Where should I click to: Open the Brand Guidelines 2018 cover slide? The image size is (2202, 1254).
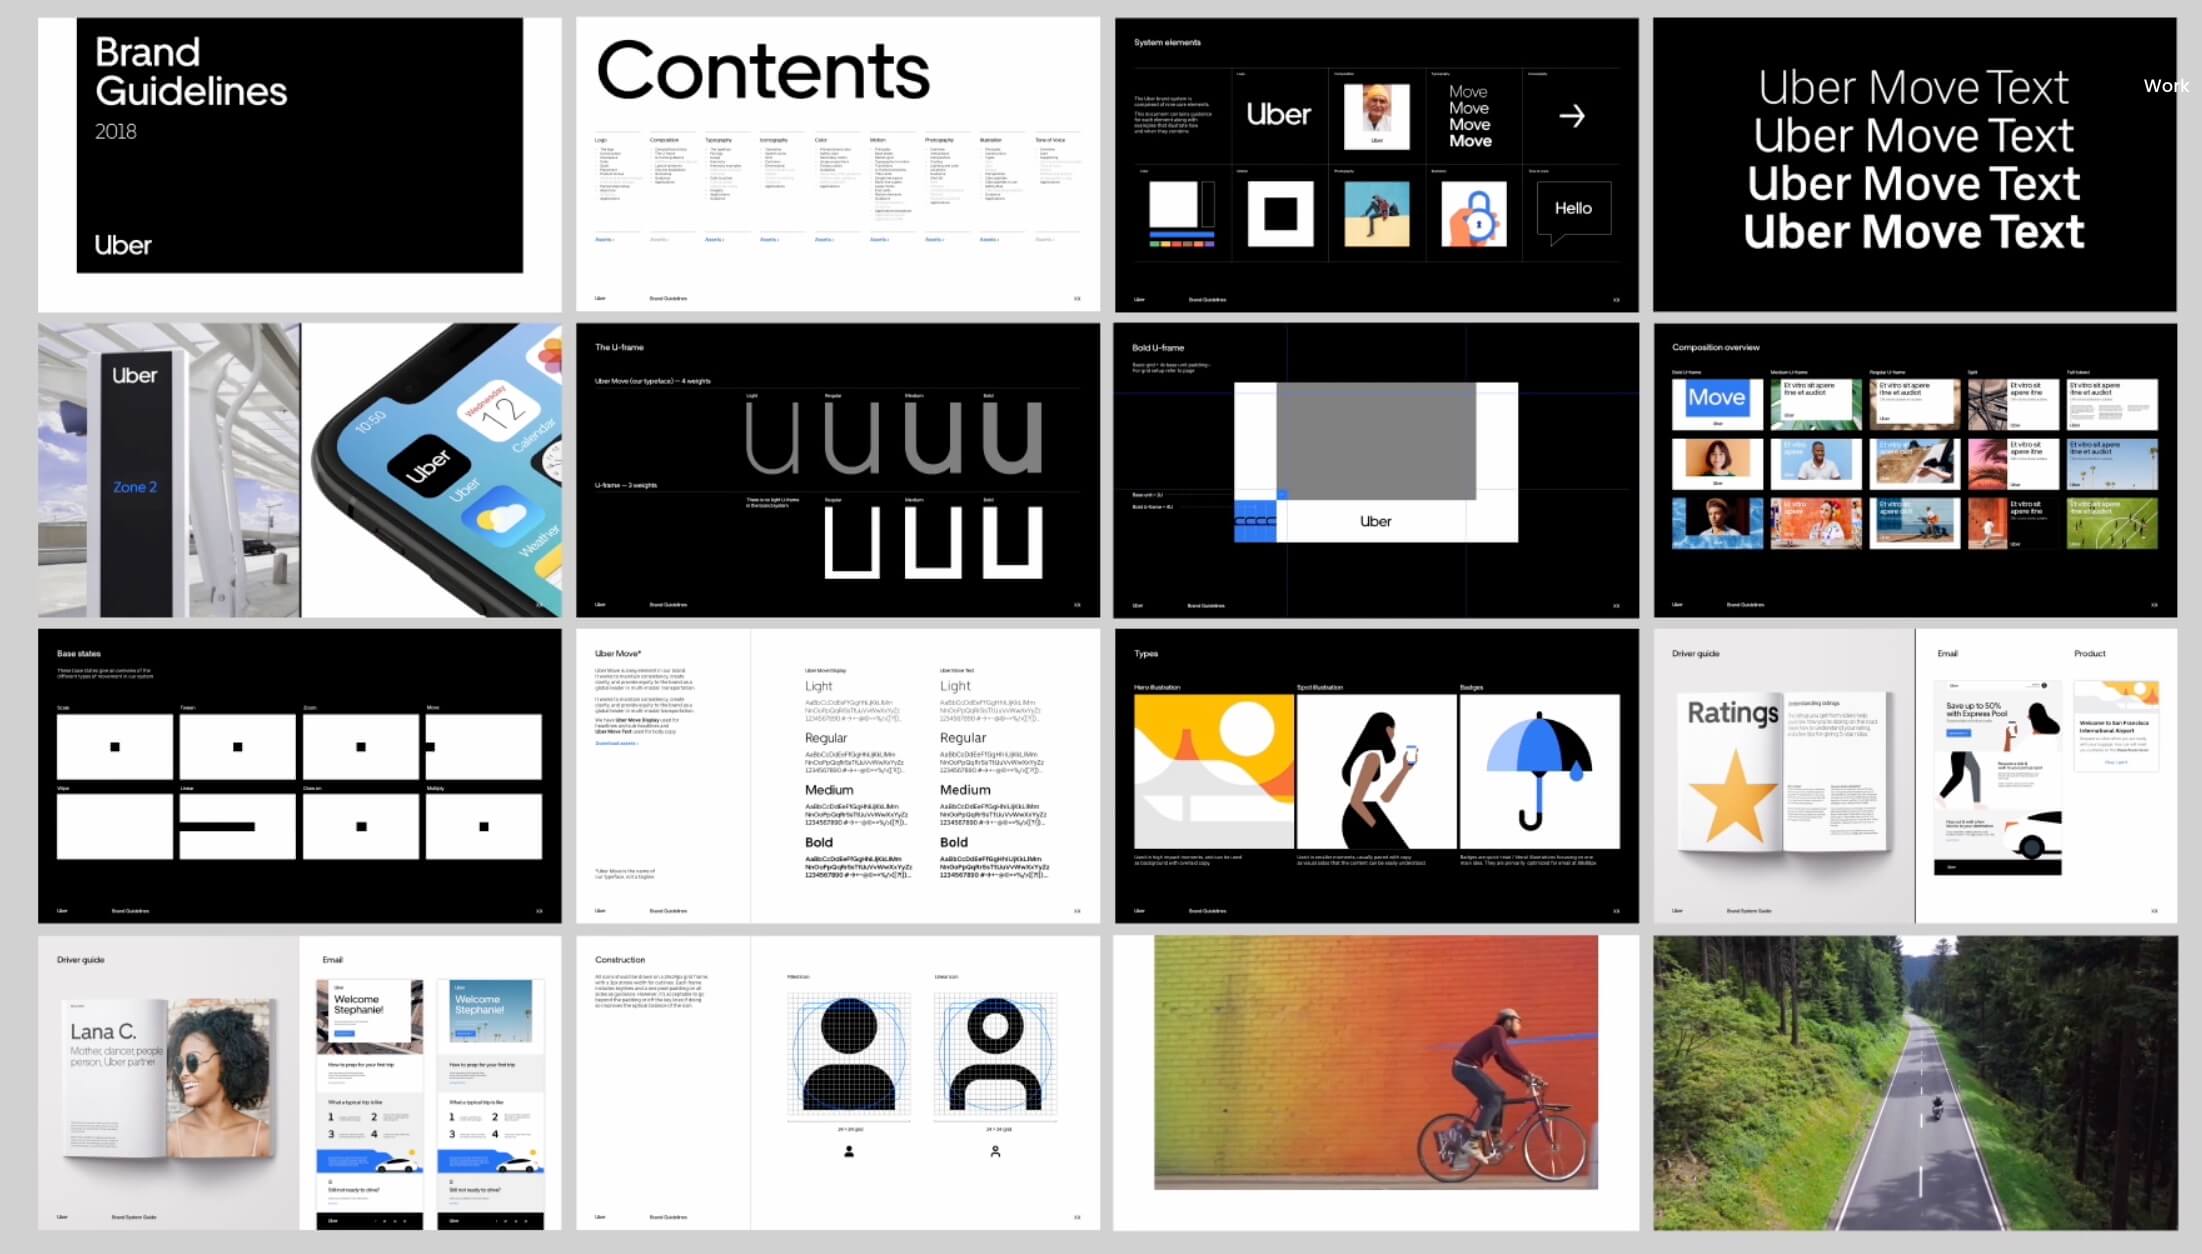tap(300, 164)
